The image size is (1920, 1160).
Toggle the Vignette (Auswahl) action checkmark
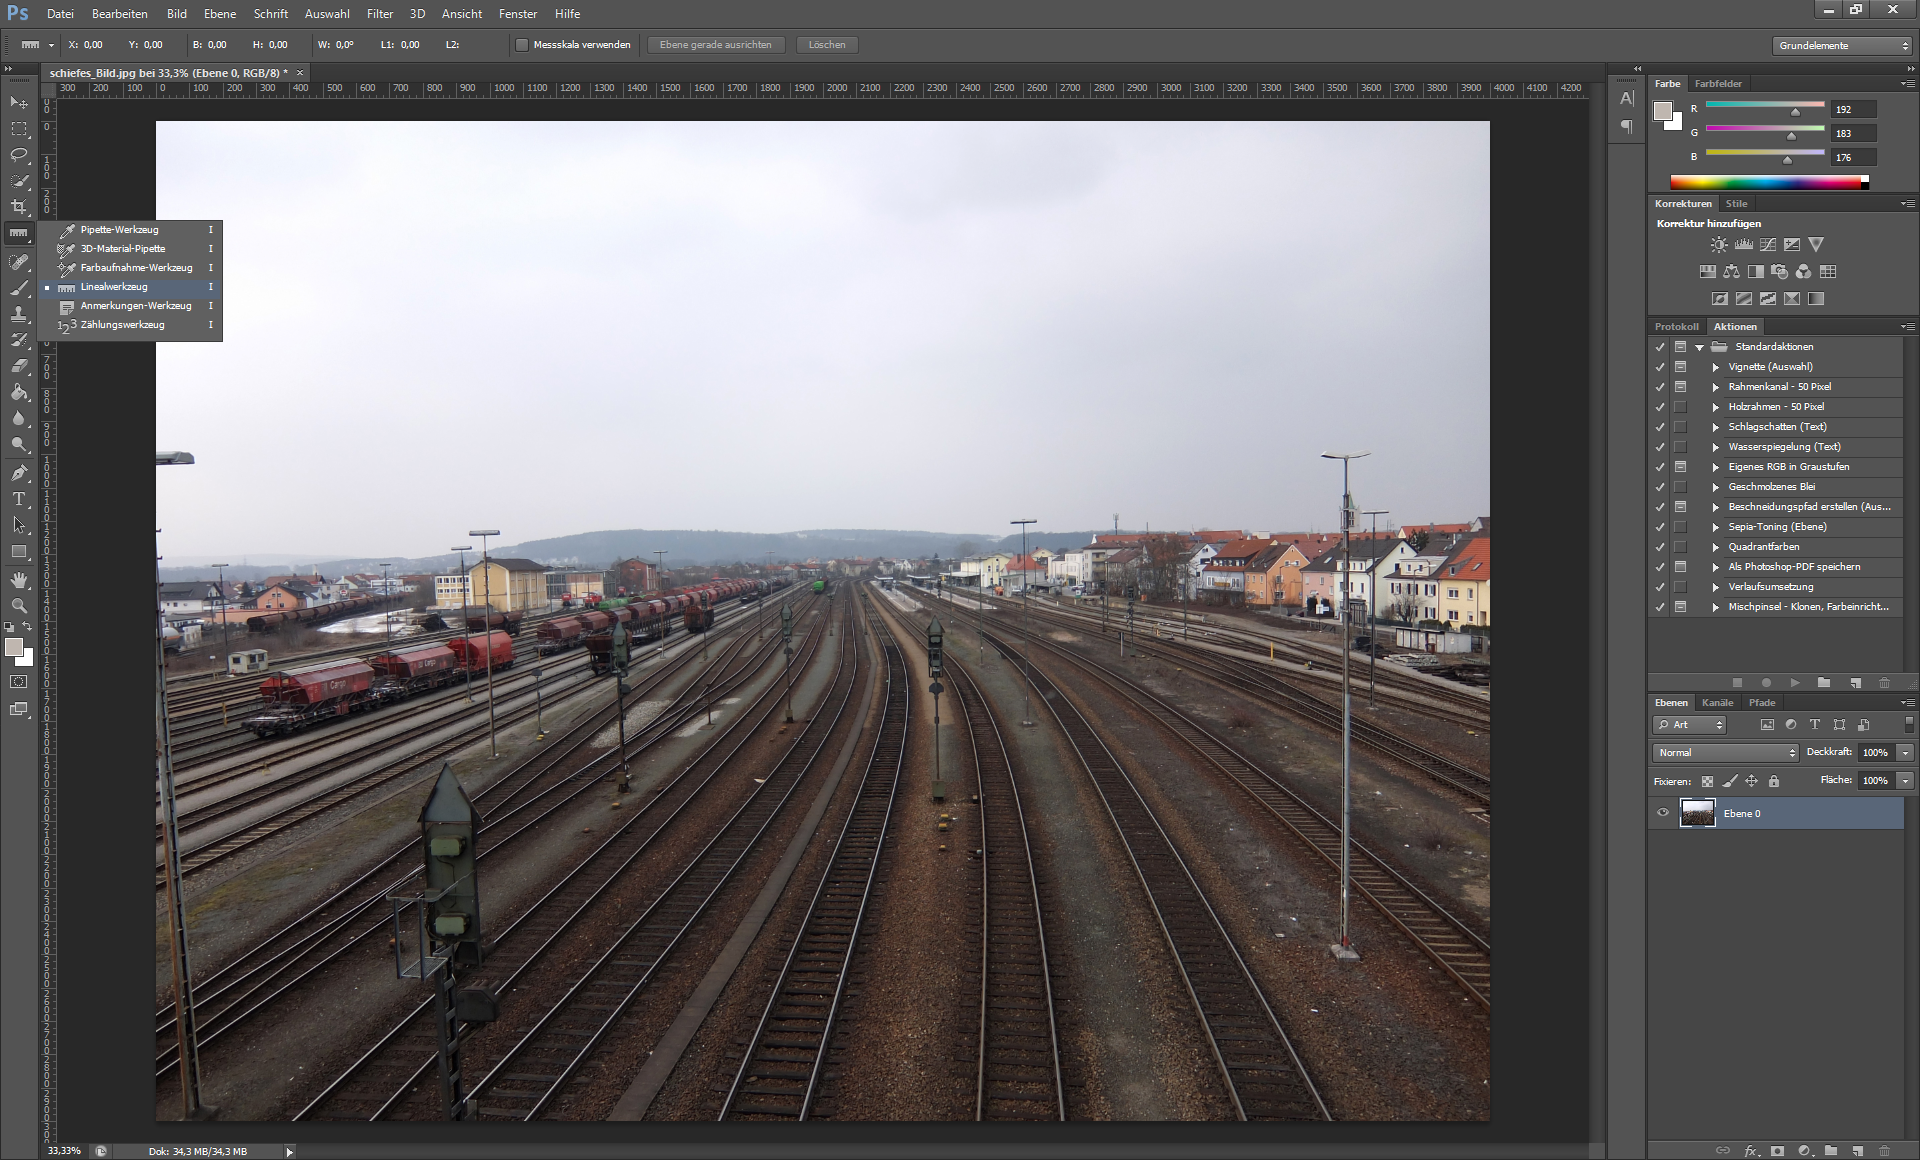[1660, 367]
